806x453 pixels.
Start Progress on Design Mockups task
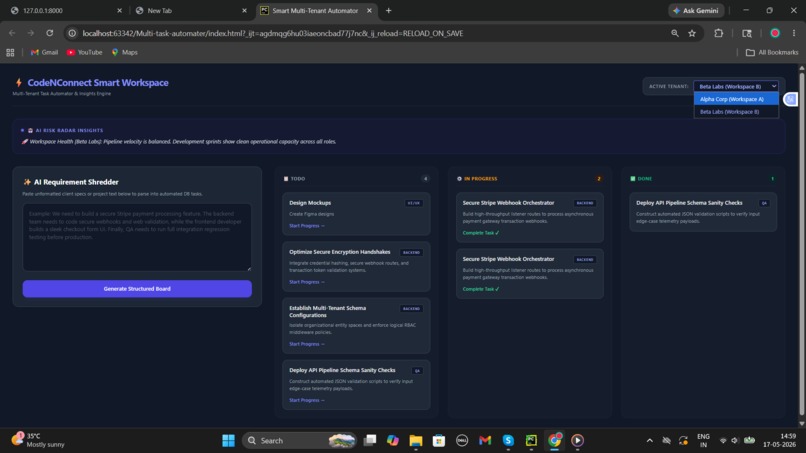coord(306,226)
